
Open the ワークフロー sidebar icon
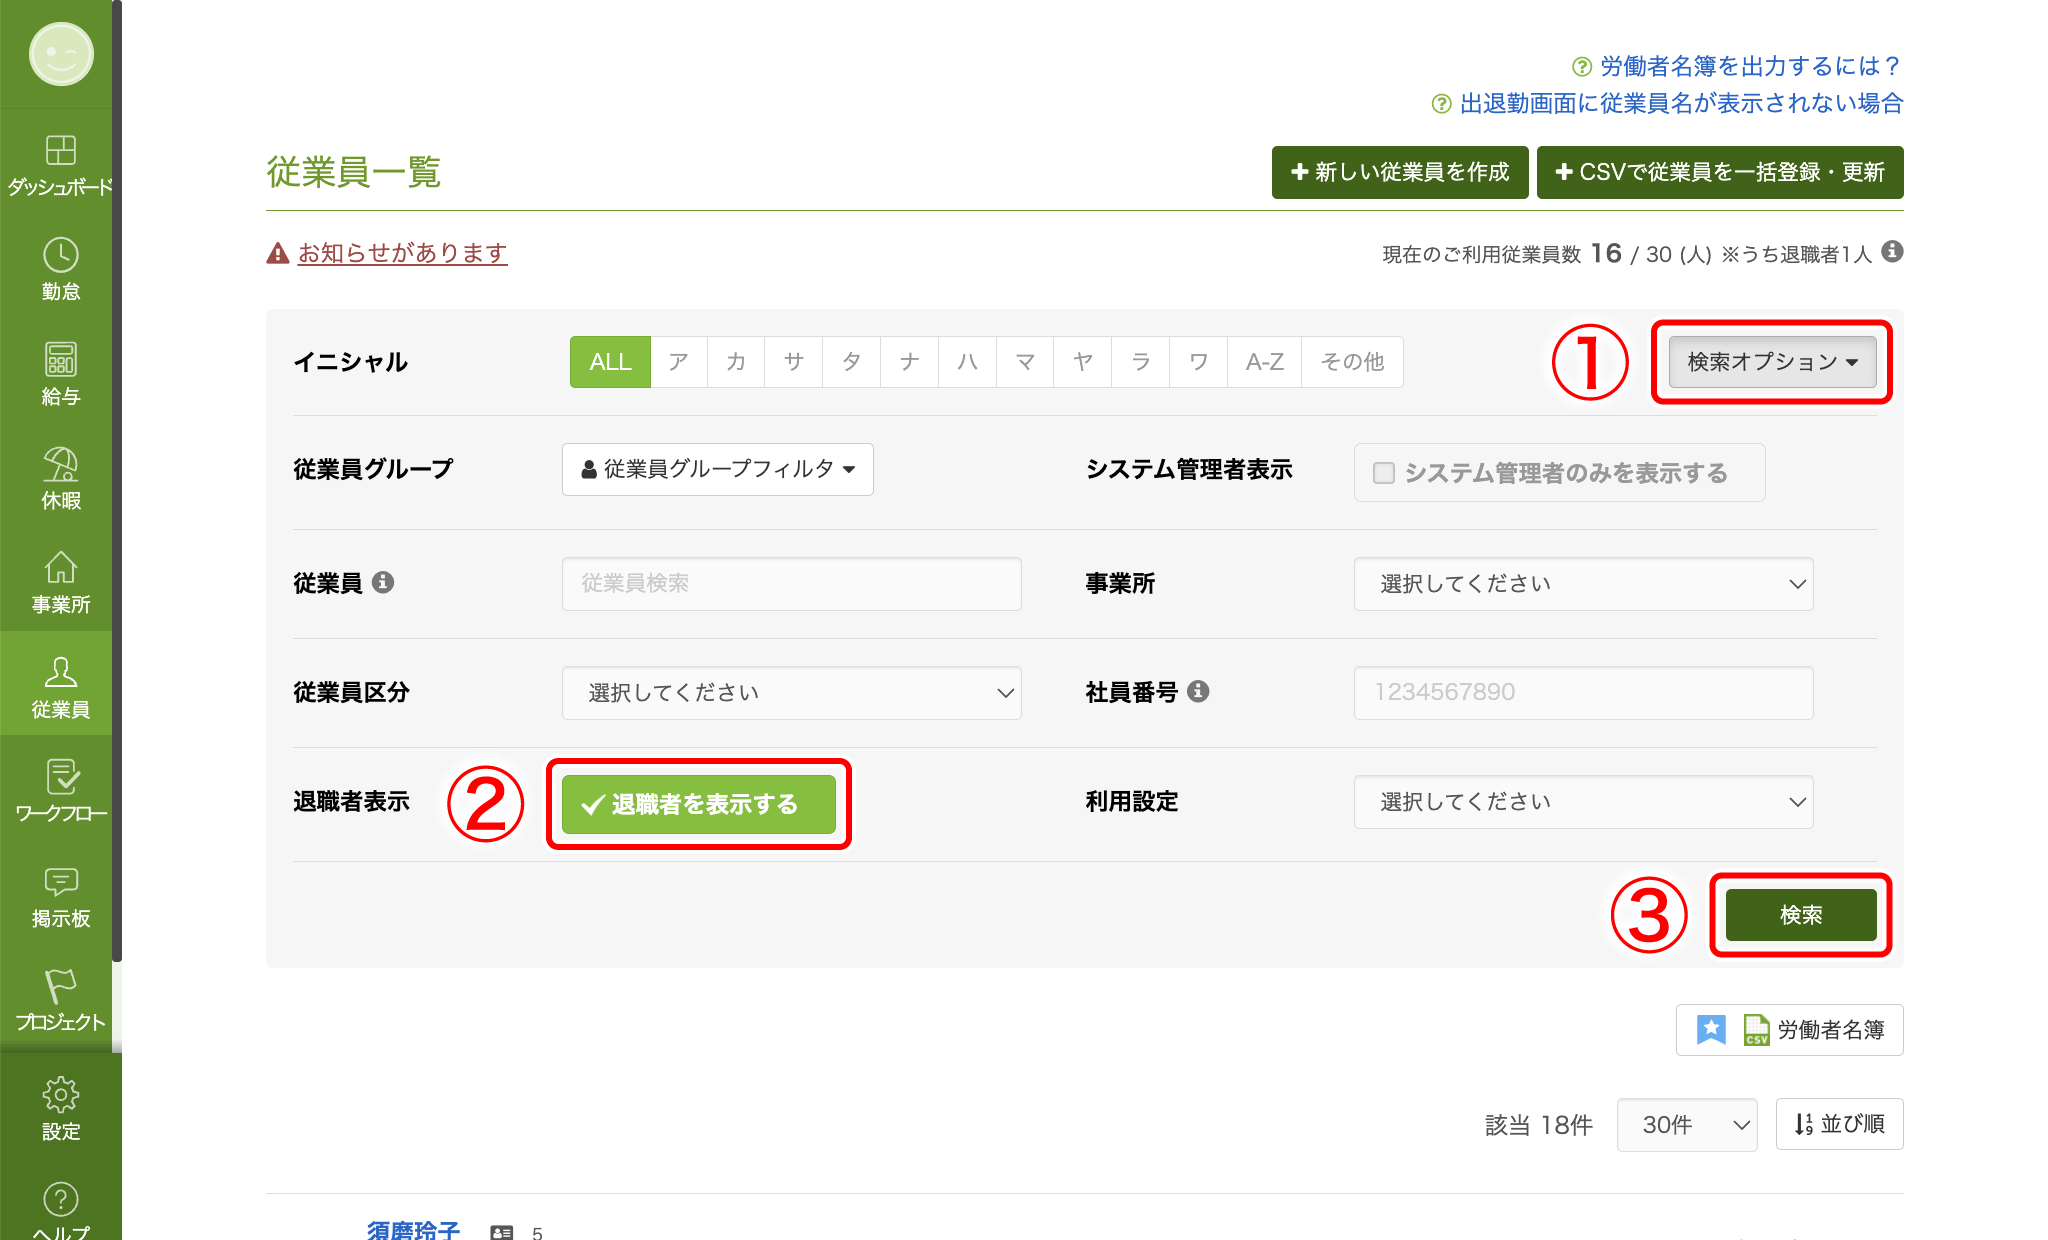(61, 777)
